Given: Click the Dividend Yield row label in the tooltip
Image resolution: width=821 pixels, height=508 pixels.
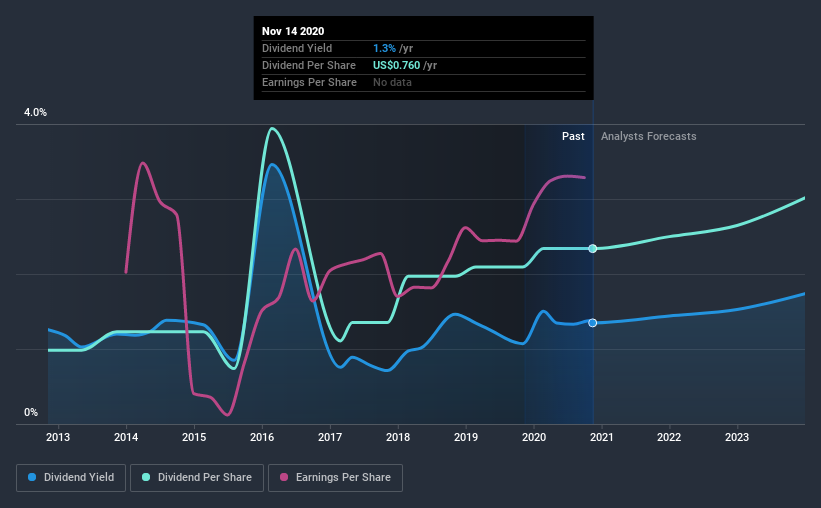Looking at the screenshot, I should 297,48.
